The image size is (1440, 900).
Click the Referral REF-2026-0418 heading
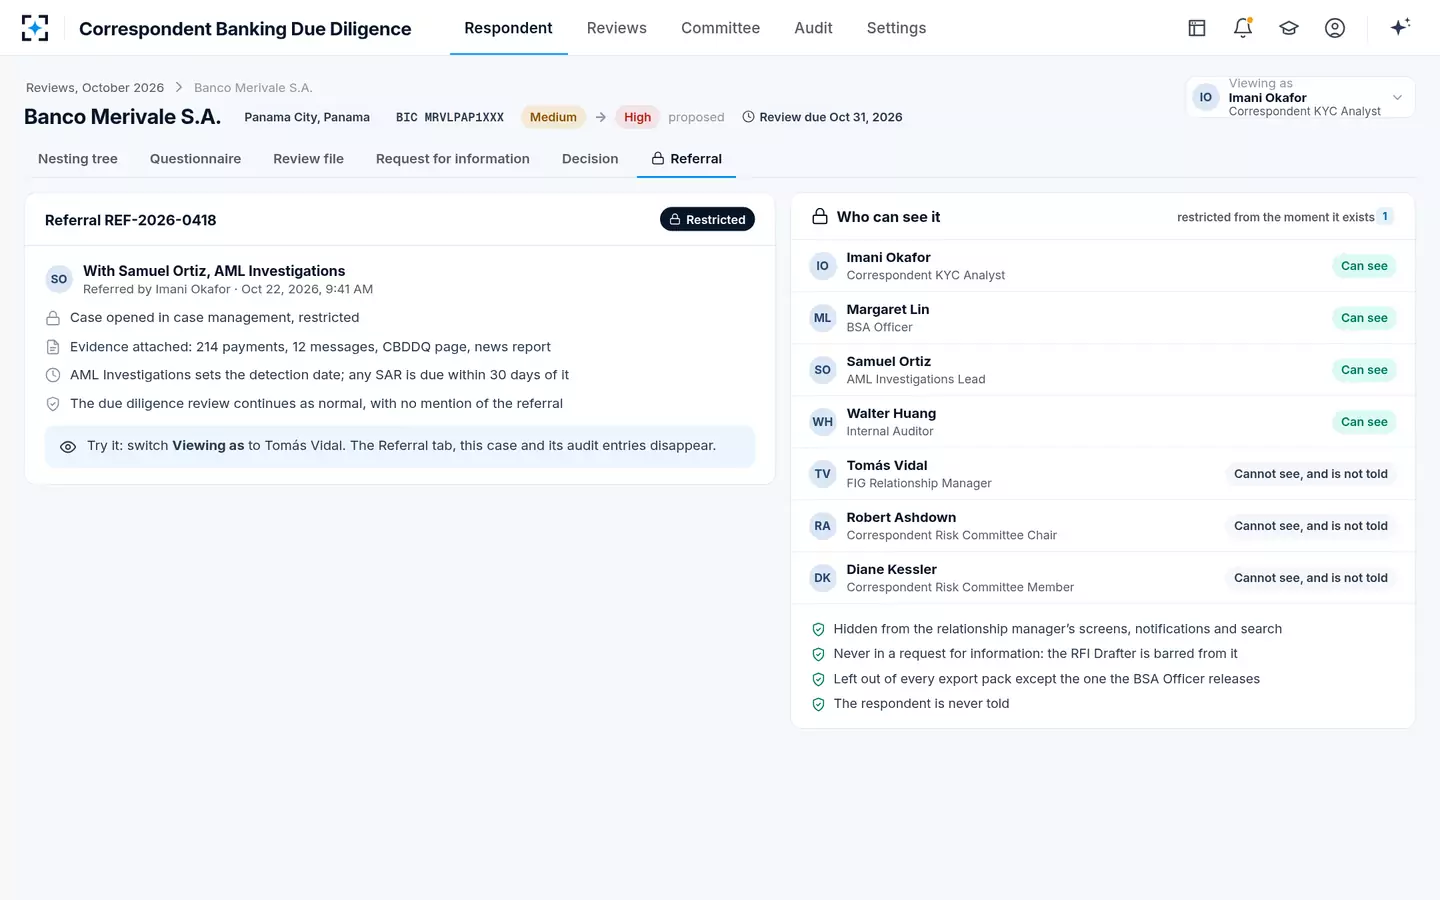click(x=131, y=220)
